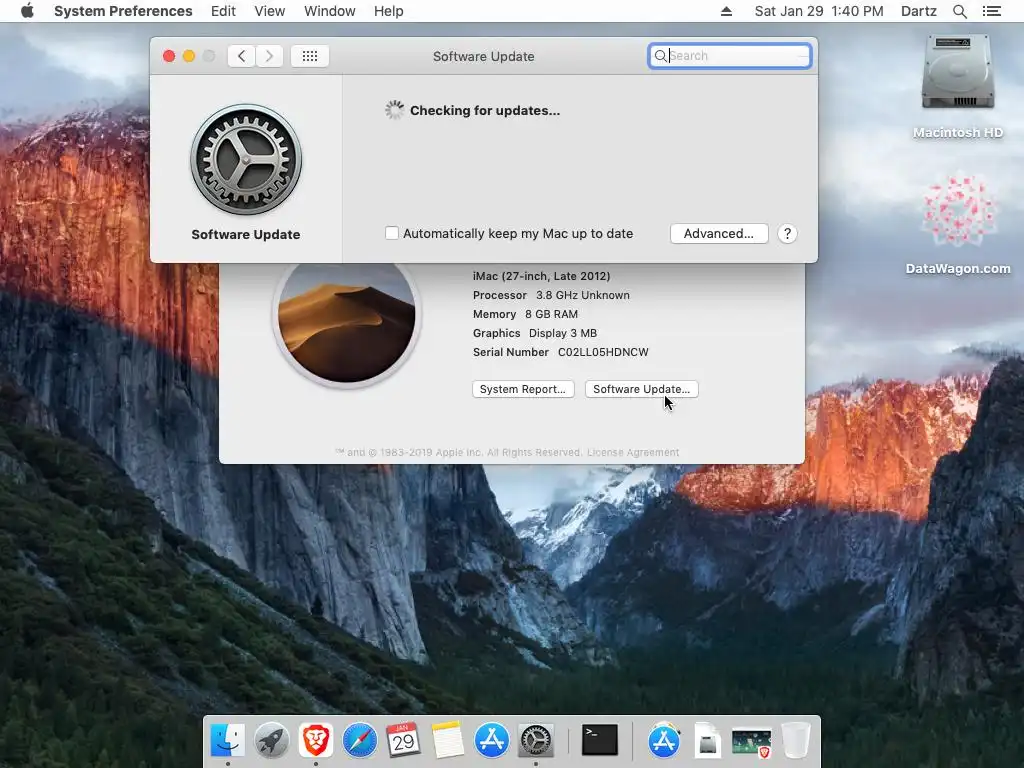Click Memory 8 GB RAM line
Viewport: 1024px width, 768px height.
coord(525,314)
